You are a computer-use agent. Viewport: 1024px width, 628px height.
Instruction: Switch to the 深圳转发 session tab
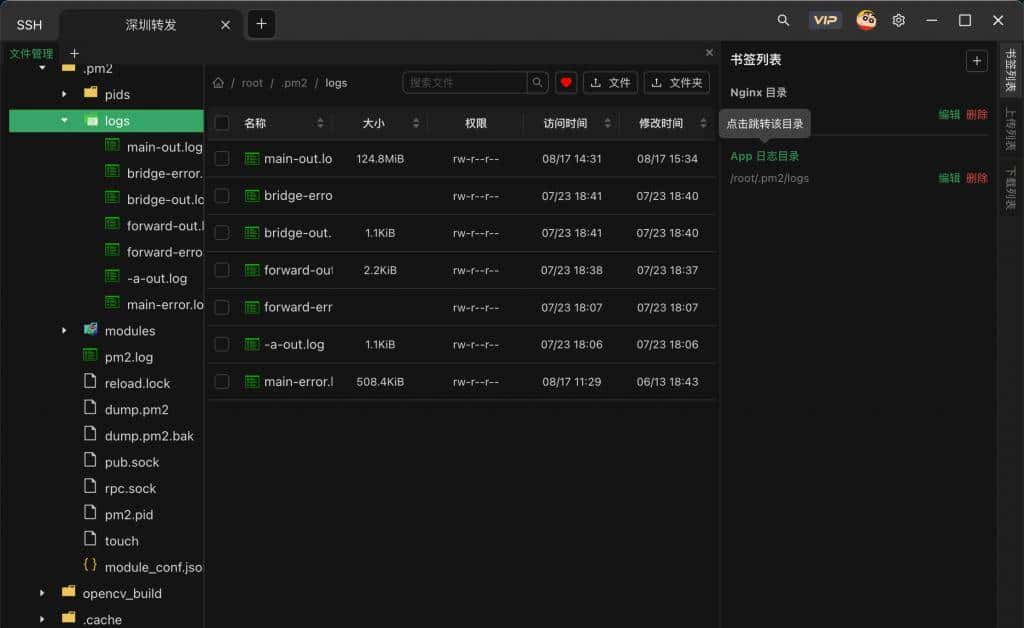tap(148, 24)
